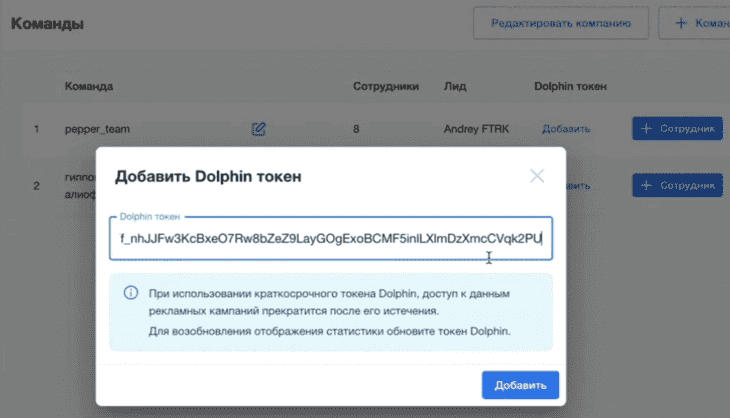Click the dialog title Добавить Dolphin токен
This screenshot has width=730, height=418.
[x=208, y=176]
